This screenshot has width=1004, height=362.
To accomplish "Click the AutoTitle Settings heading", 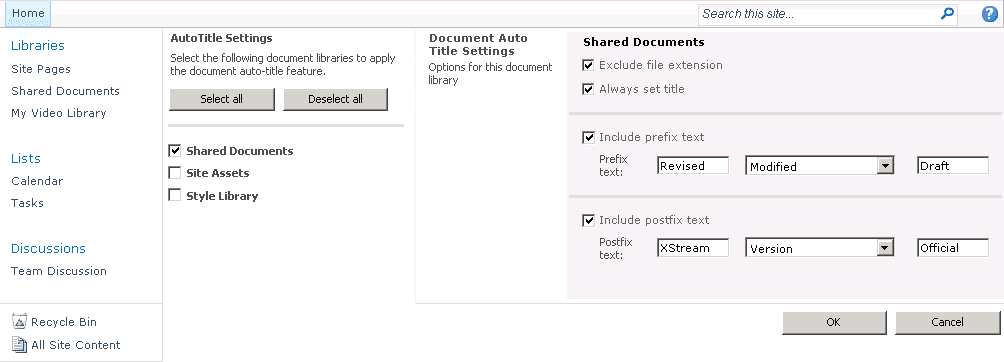I will pos(222,38).
